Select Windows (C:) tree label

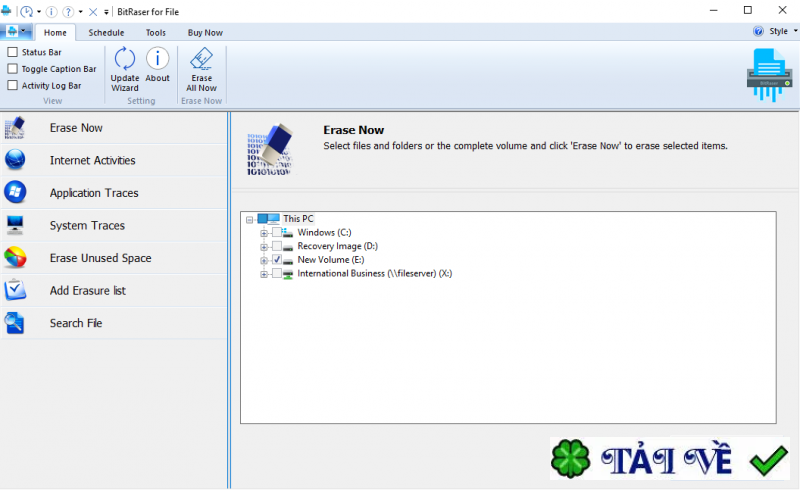pos(324,232)
